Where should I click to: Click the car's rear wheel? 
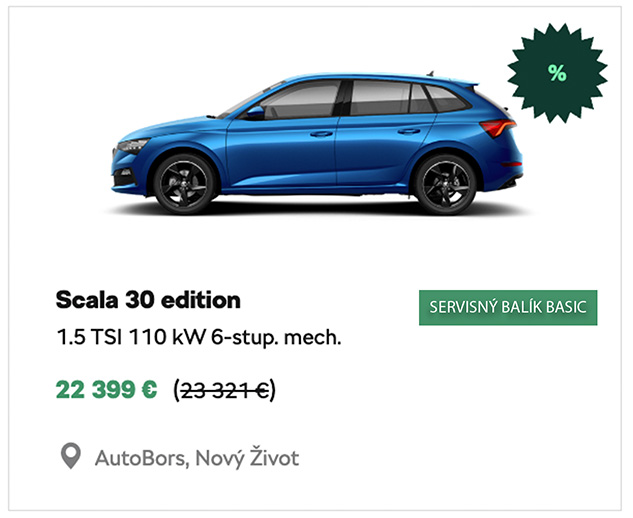click(445, 184)
